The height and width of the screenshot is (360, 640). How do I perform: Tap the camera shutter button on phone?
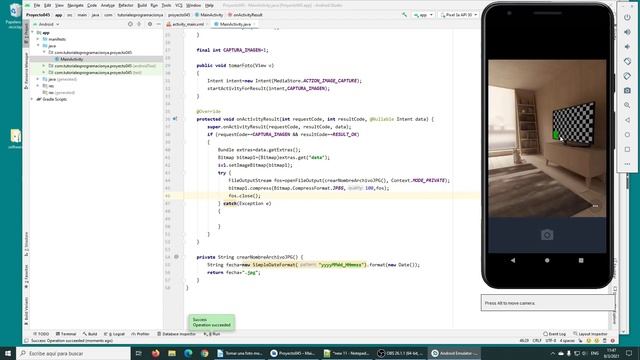(547, 235)
